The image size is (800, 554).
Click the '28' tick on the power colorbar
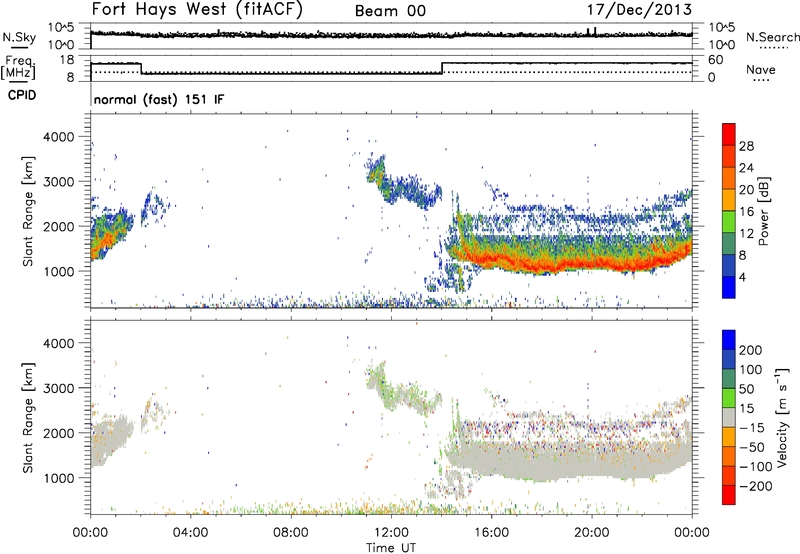(x=746, y=146)
